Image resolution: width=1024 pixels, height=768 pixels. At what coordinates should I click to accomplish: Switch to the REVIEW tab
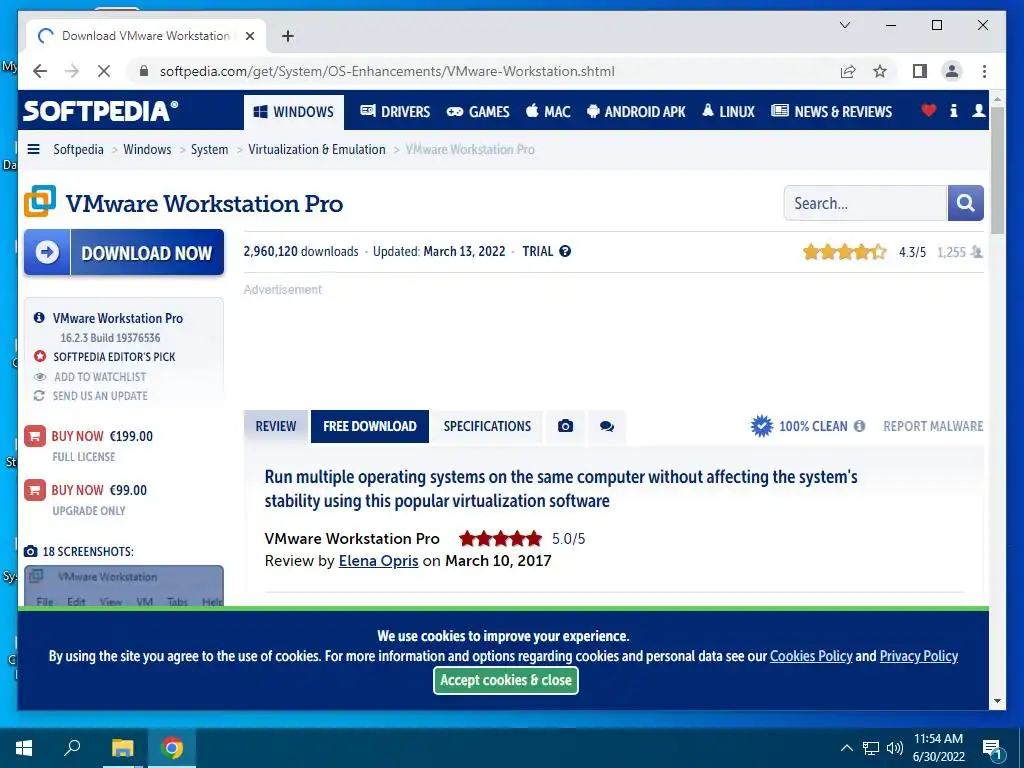(x=276, y=426)
